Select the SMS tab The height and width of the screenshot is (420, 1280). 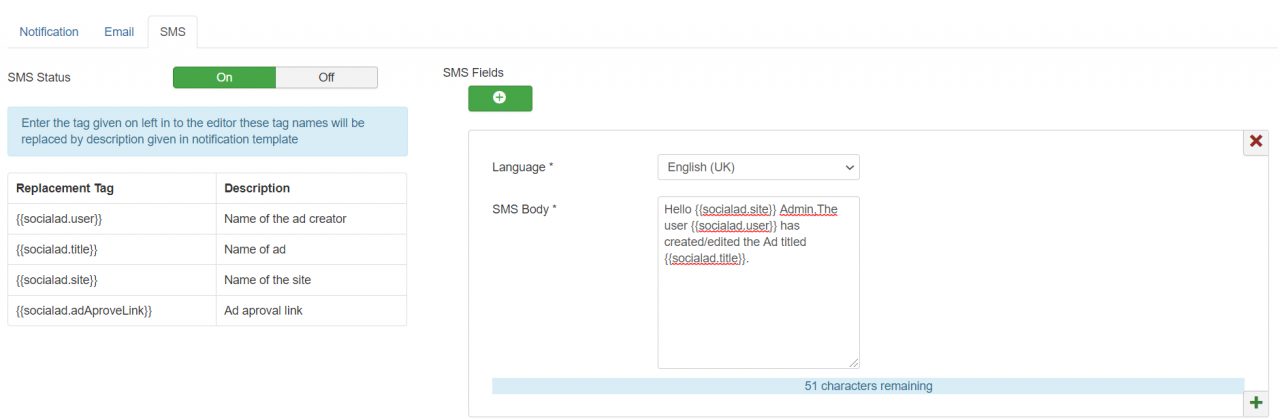(172, 32)
